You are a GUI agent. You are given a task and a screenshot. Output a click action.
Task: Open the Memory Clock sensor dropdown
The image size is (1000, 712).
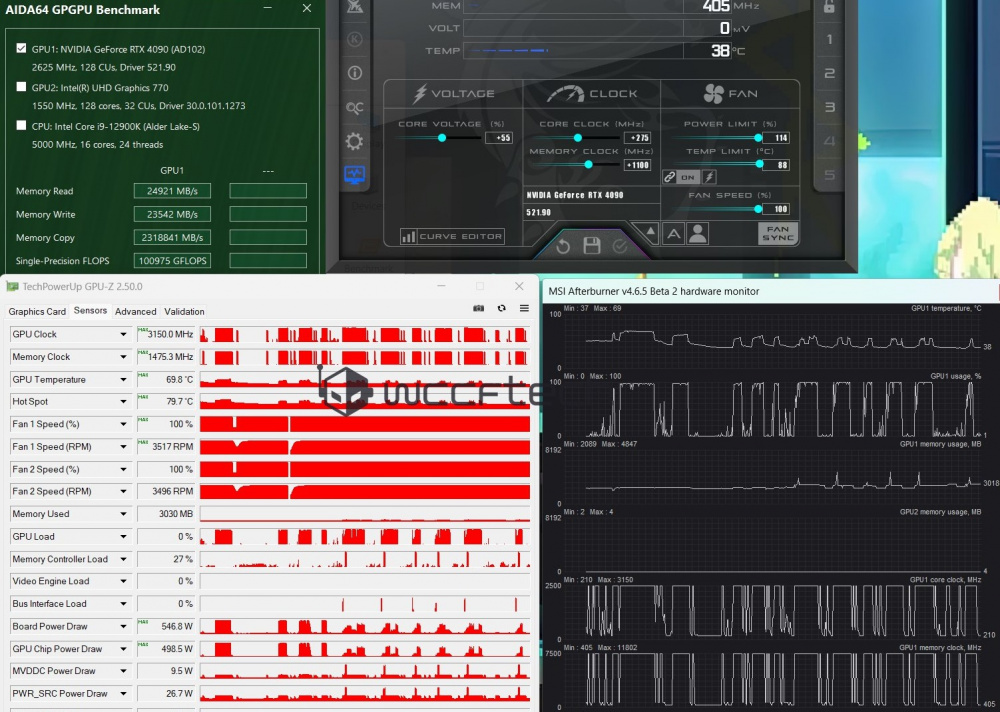123,357
